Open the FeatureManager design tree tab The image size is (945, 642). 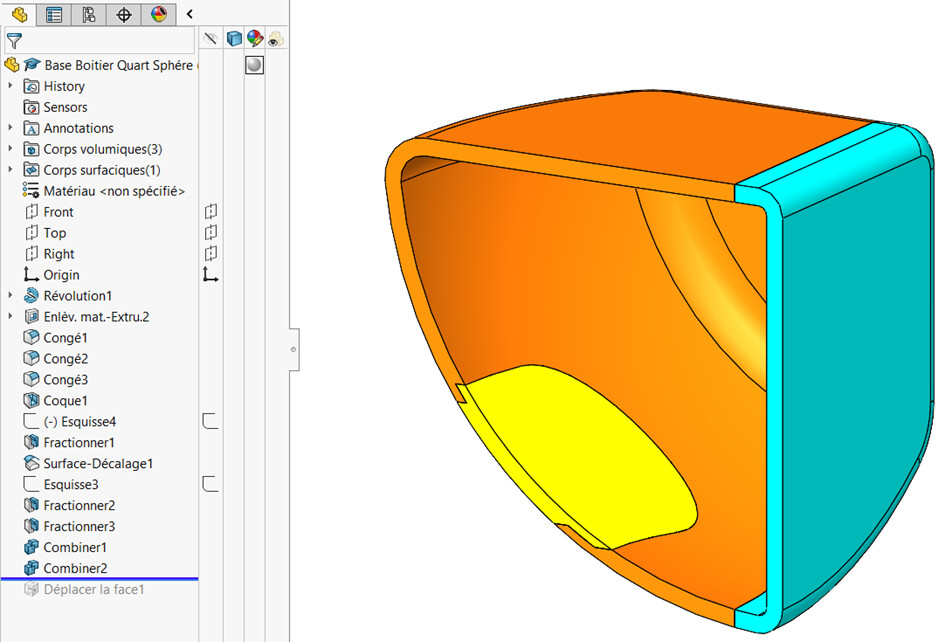(x=19, y=14)
